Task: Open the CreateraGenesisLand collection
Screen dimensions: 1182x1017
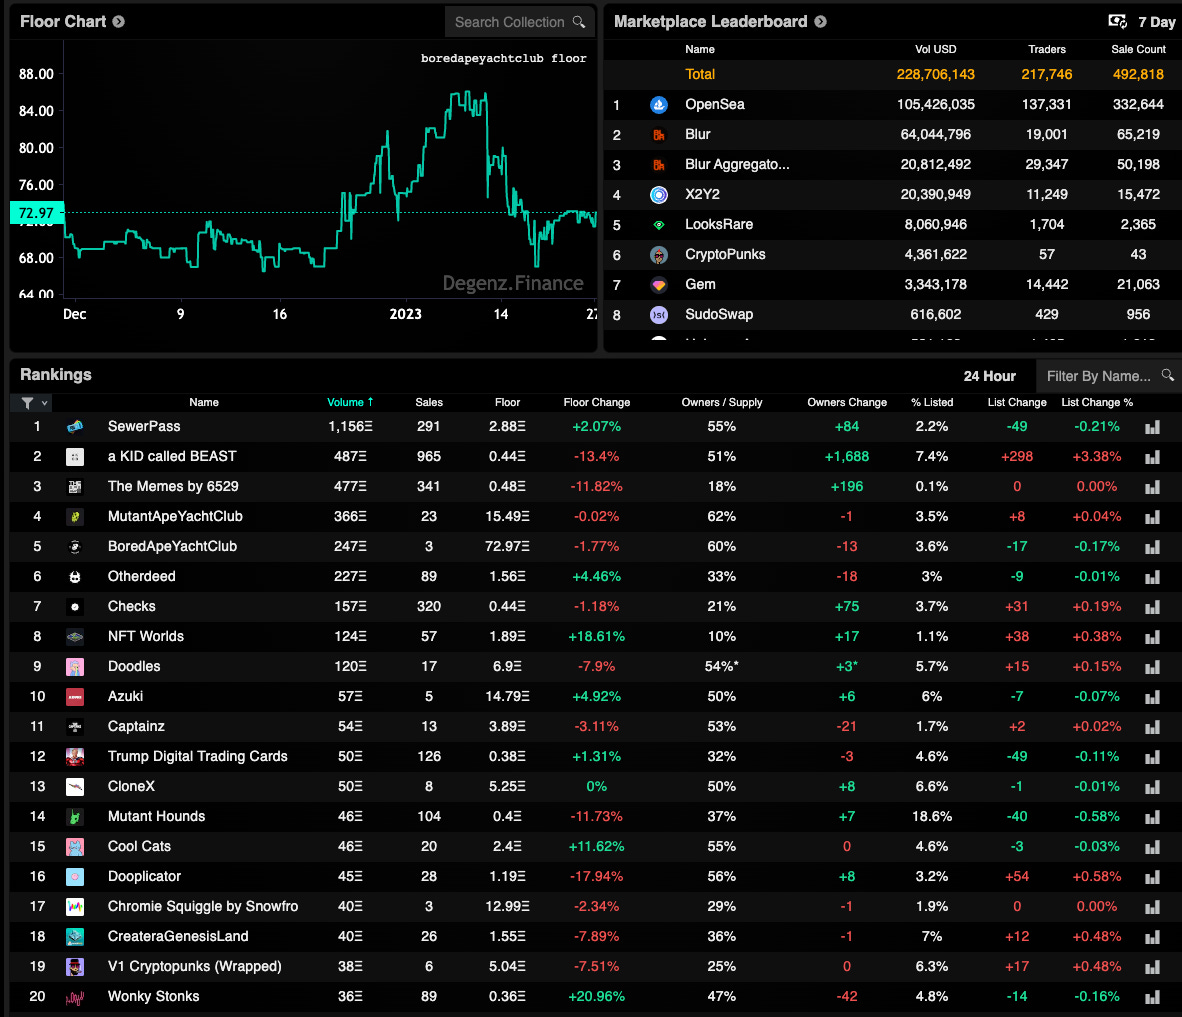Action: coord(178,937)
